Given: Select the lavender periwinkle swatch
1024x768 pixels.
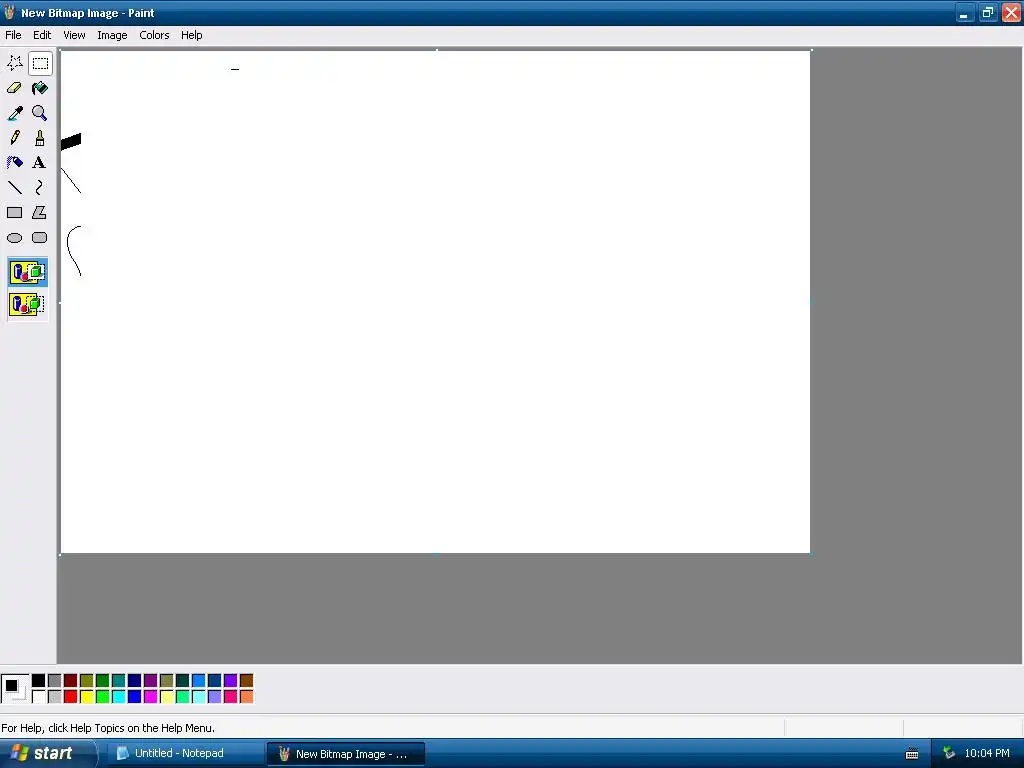Looking at the screenshot, I should point(215,697).
